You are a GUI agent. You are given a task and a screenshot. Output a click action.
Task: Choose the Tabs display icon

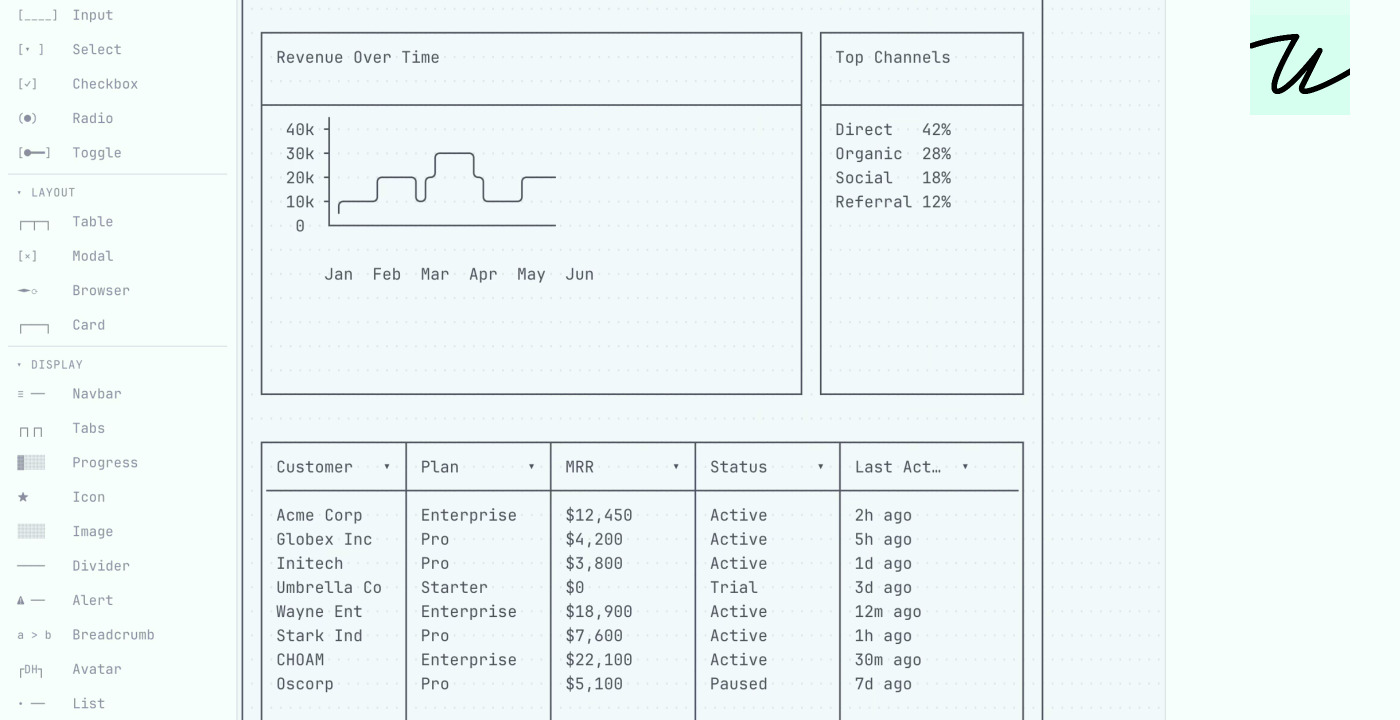click(31, 431)
